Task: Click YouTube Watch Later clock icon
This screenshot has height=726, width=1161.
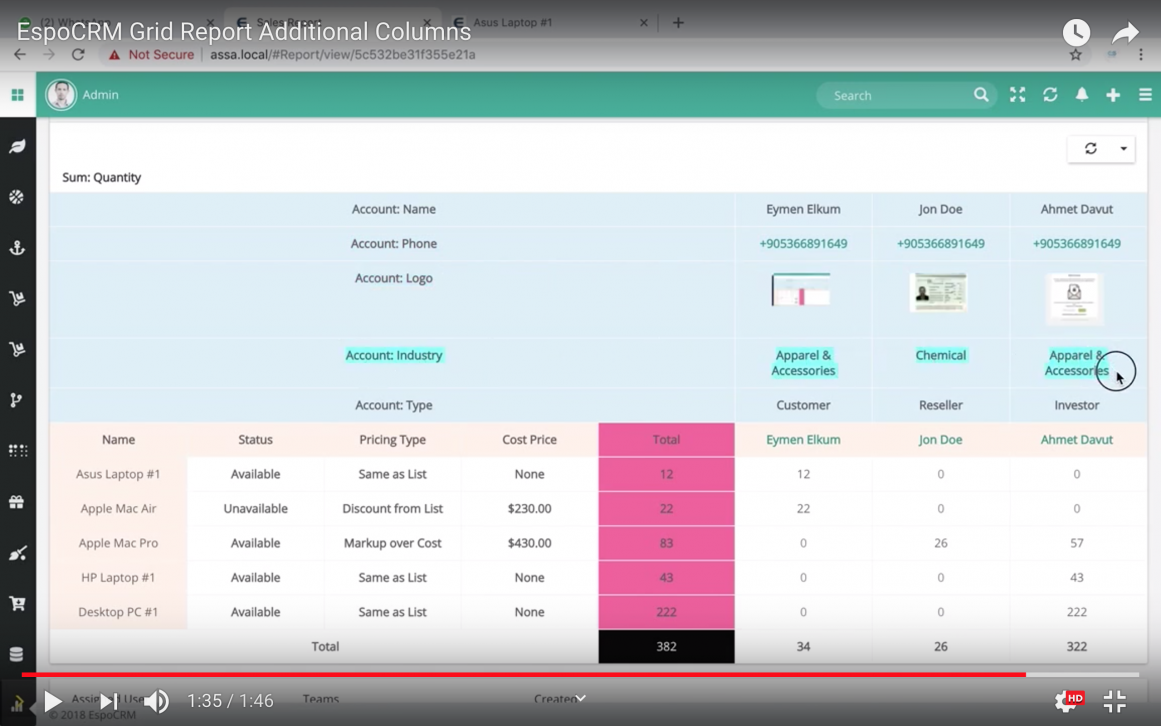Action: pyautogui.click(x=1077, y=32)
